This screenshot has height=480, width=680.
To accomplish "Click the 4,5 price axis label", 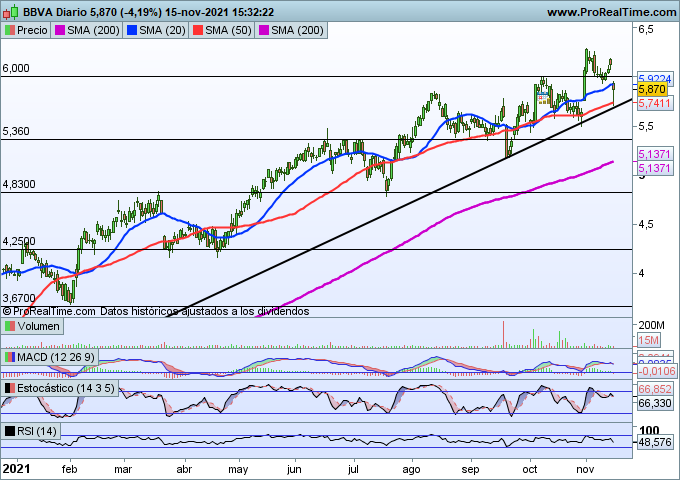I will click(645, 225).
